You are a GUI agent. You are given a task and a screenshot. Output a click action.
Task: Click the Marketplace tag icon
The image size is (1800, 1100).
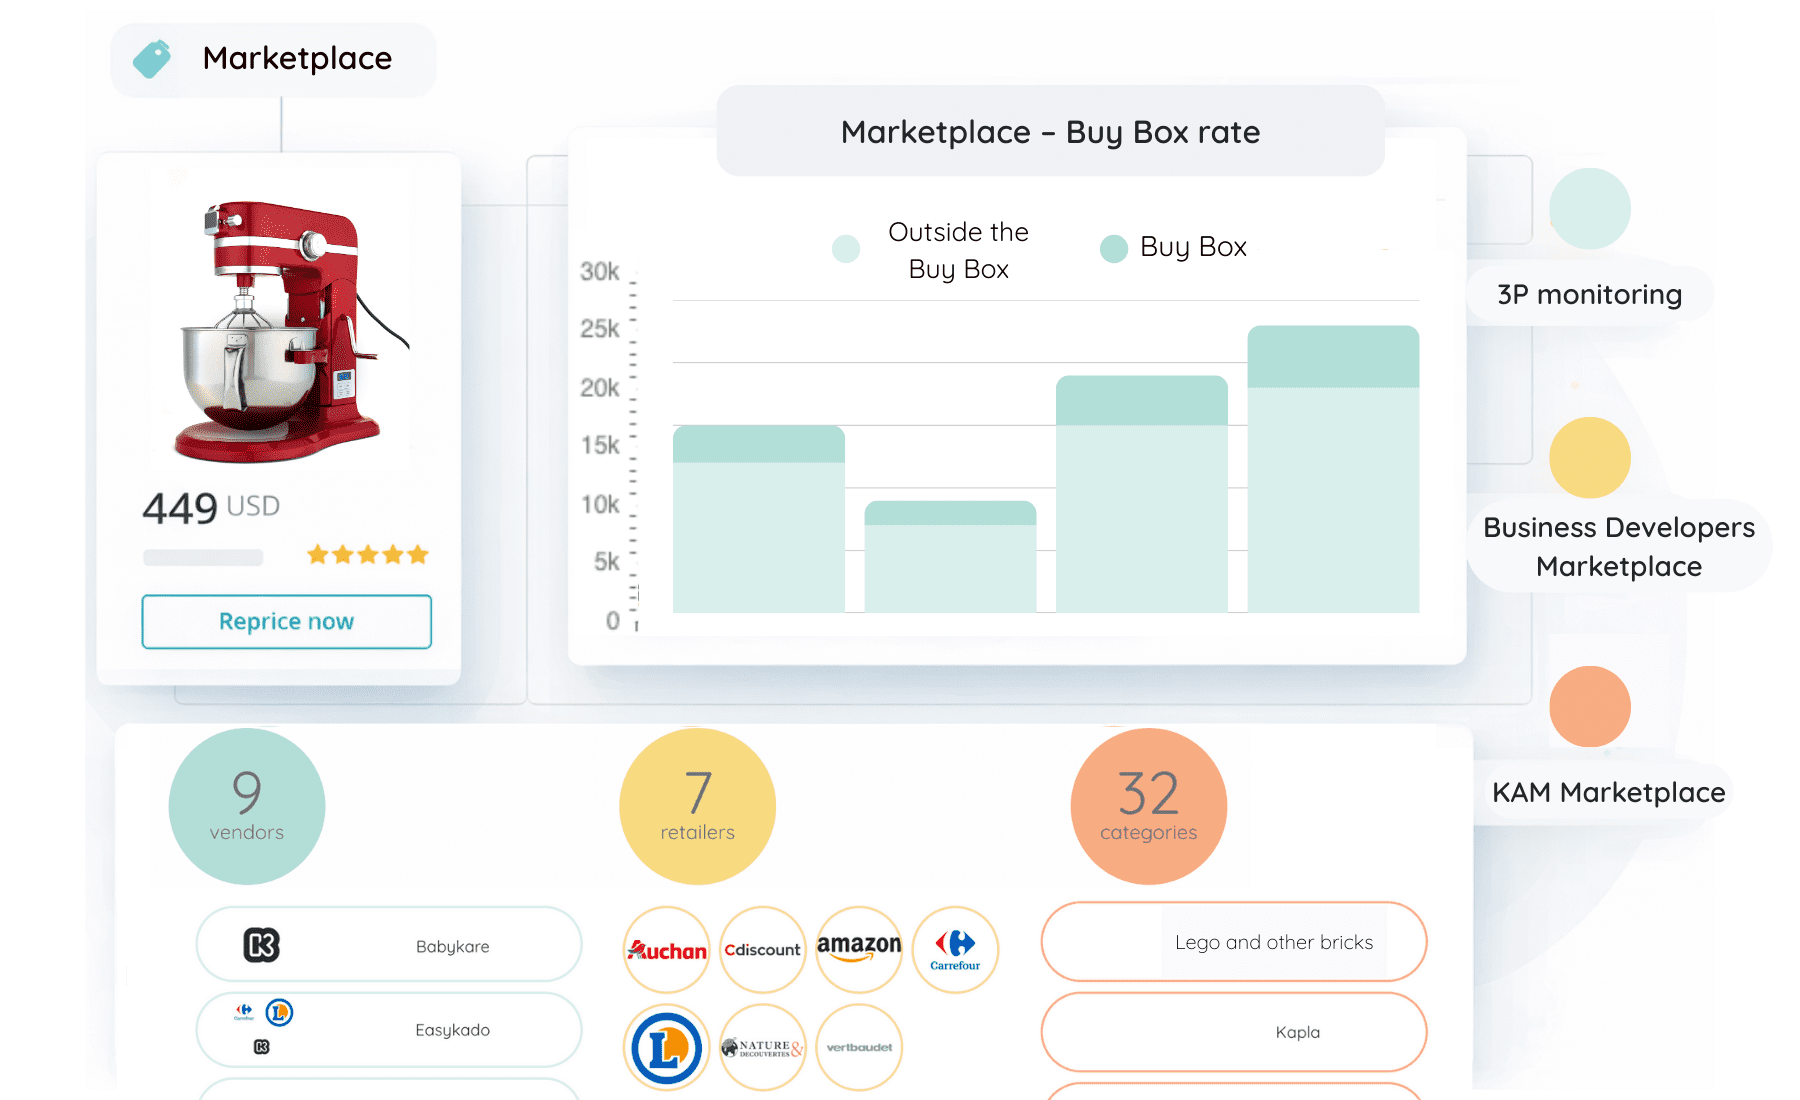(152, 59)
